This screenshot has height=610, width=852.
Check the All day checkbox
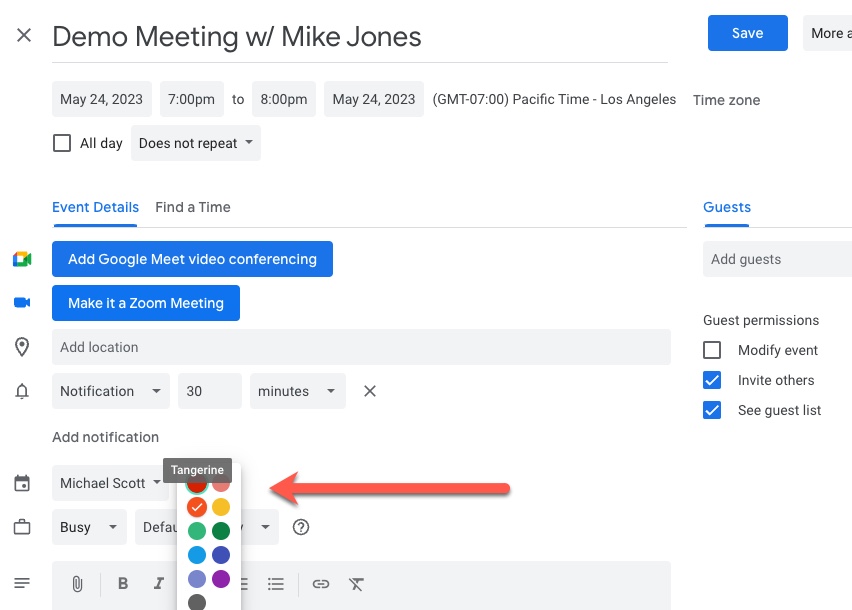click(62, 143)
